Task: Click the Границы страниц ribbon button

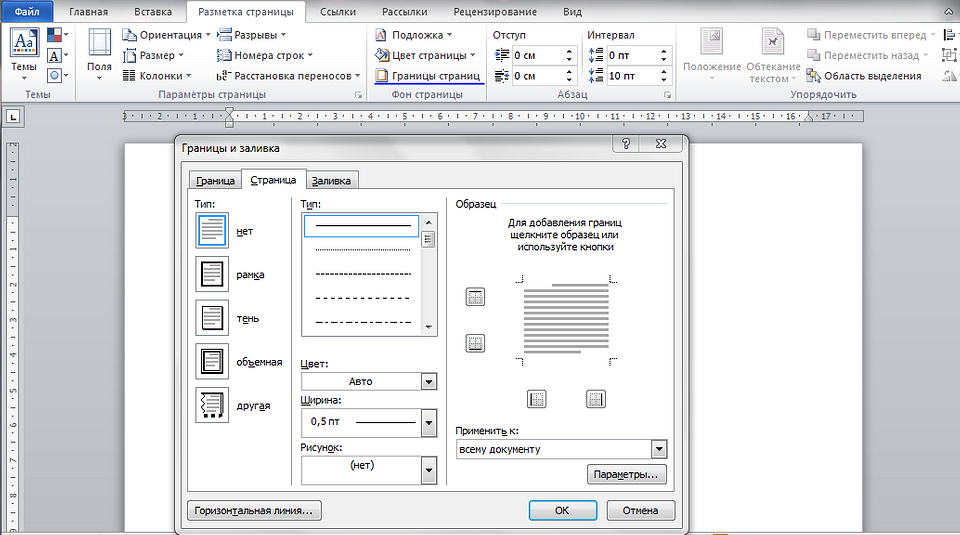Action: [427, 76]
